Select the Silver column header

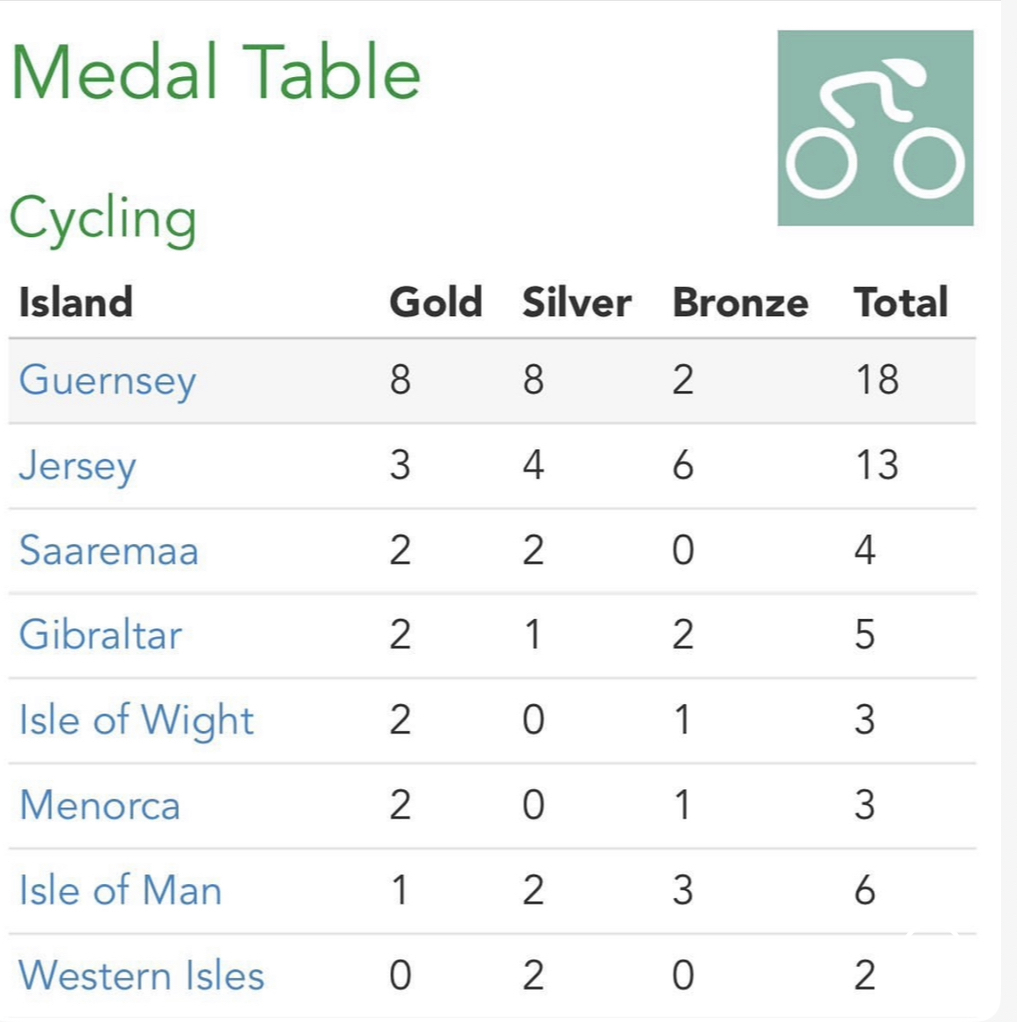tap(577, 302)
